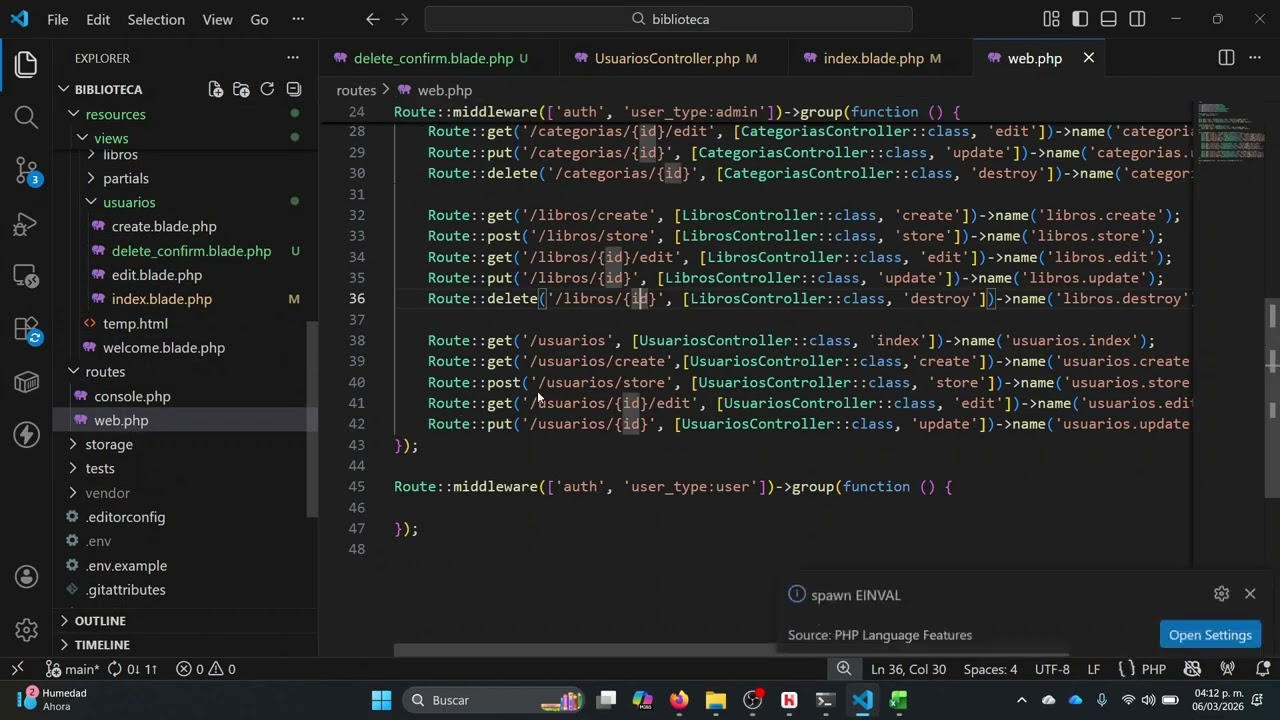Switch to delete_confirm.blade.php tab

(440, 58)
